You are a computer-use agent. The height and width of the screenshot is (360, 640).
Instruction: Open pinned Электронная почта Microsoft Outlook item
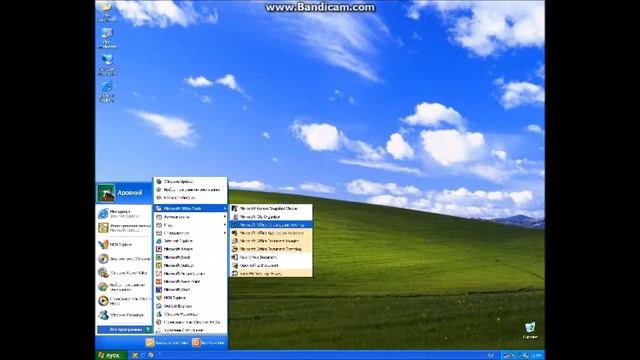[124, 228]
